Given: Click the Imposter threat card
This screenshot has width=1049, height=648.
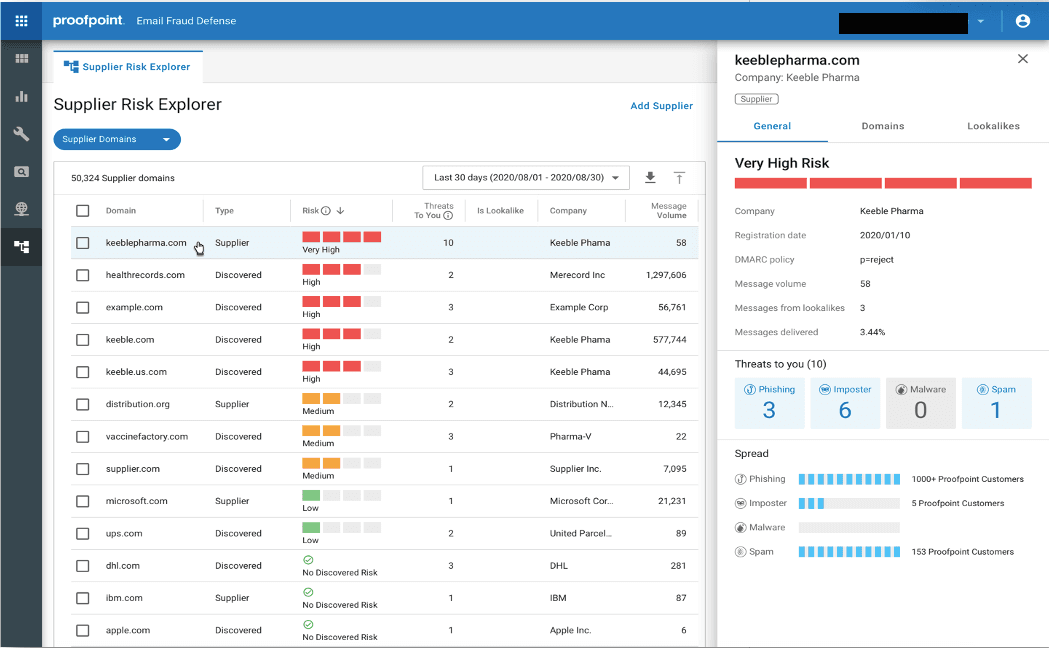Looking at the screenshot, I should click(845, 403).
